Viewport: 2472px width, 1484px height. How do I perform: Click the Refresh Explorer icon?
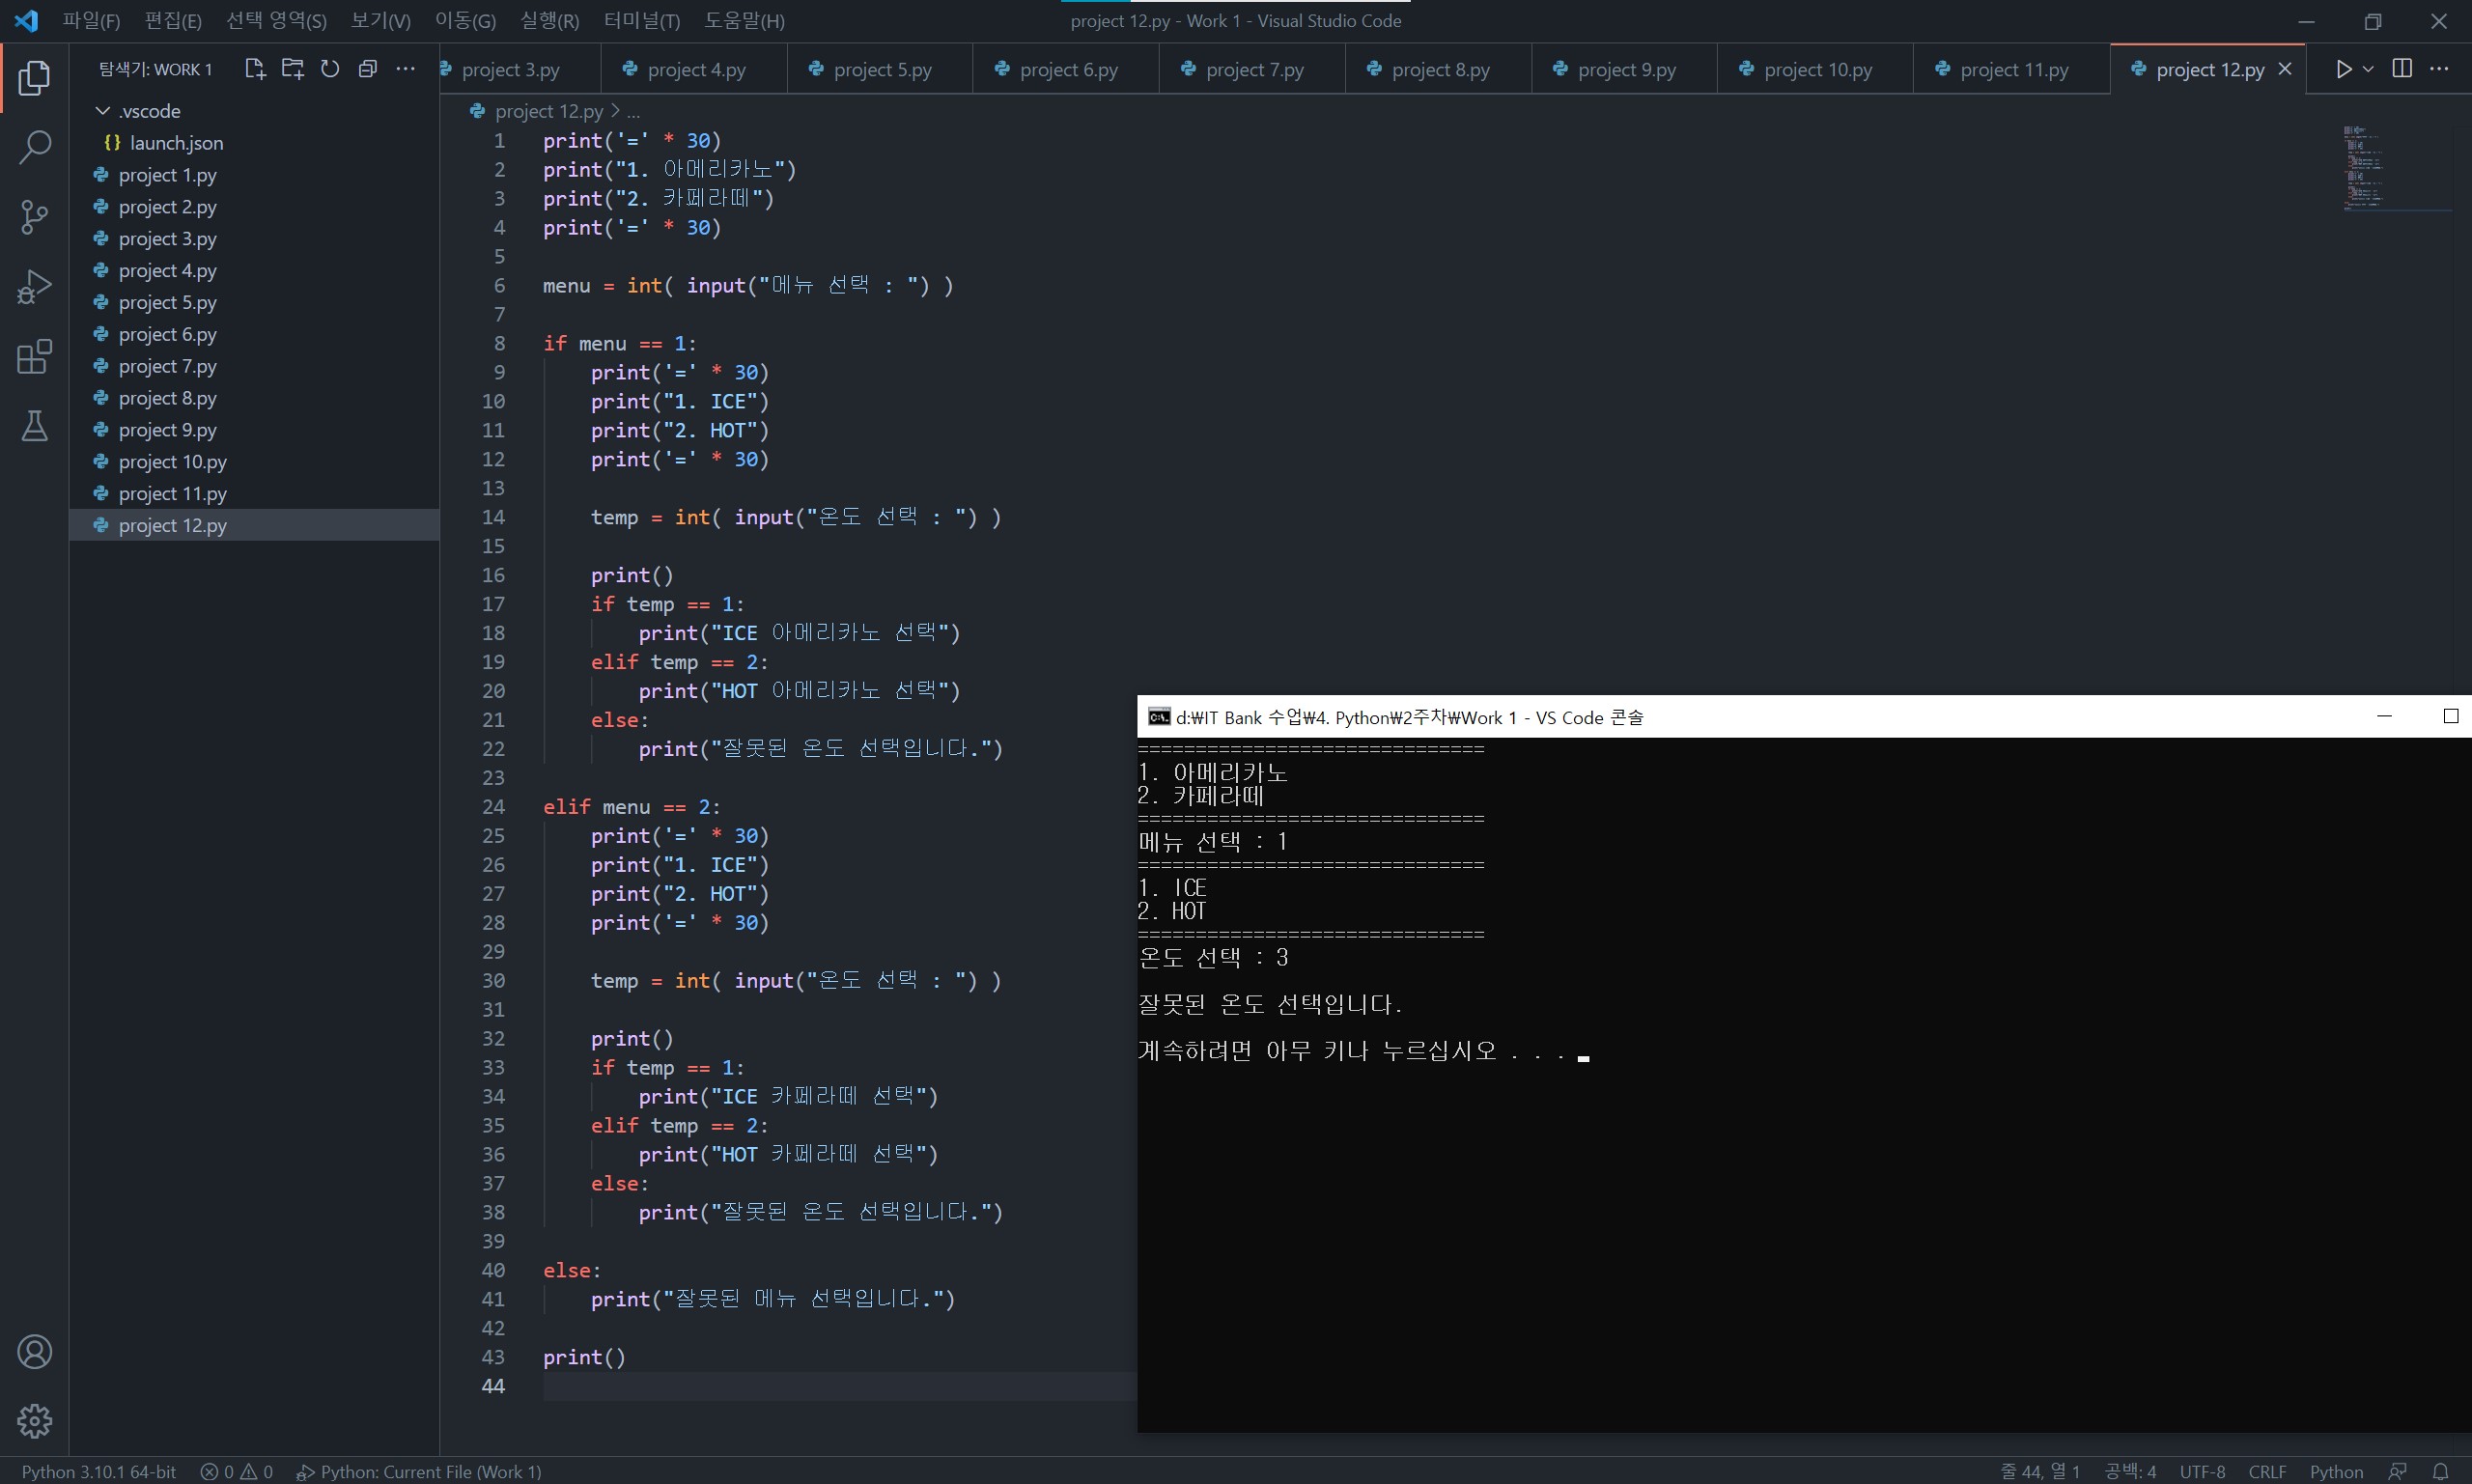(x=330, y=69)
